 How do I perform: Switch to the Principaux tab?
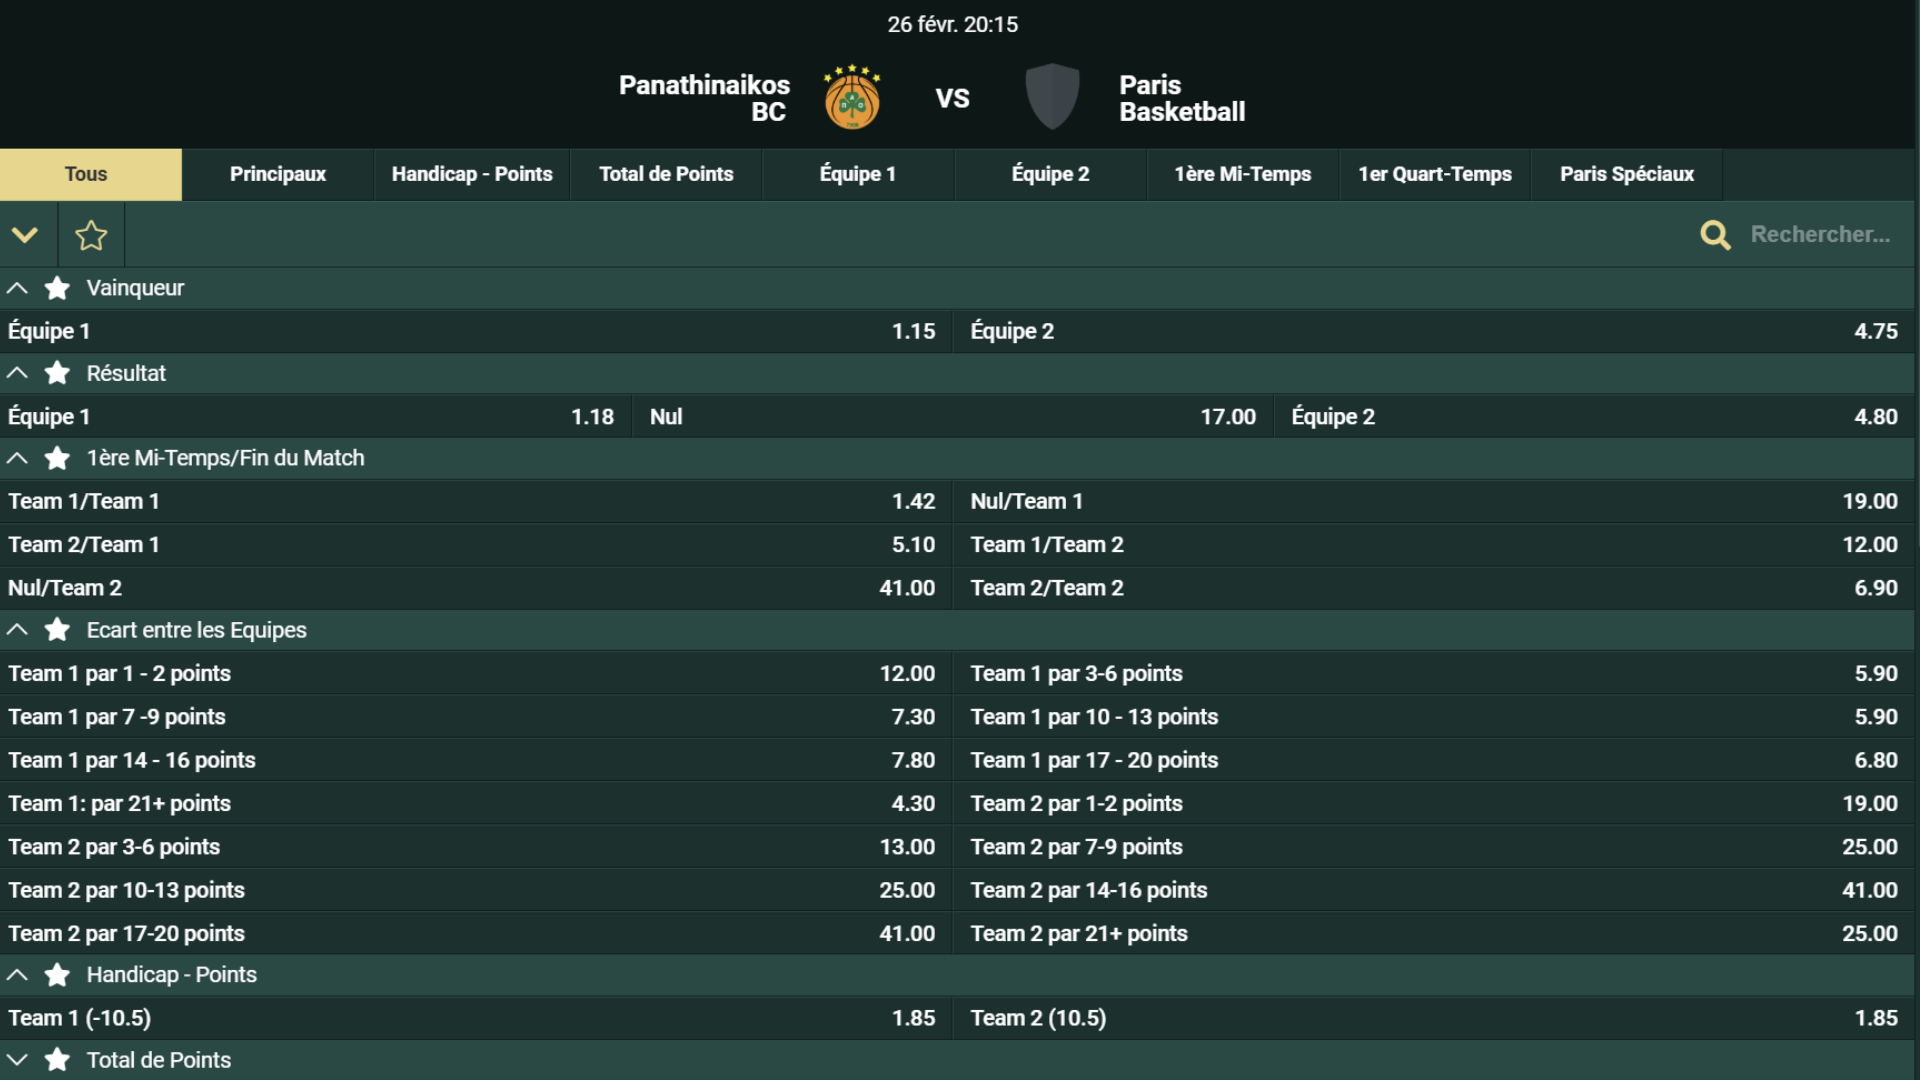click(x=277, y=174)
